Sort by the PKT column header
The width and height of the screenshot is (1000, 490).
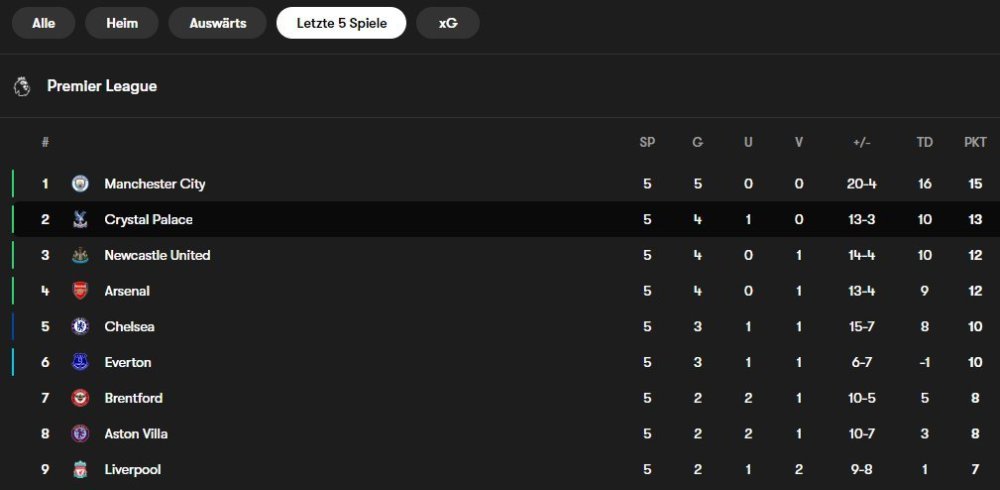click(x=975, y=142)
